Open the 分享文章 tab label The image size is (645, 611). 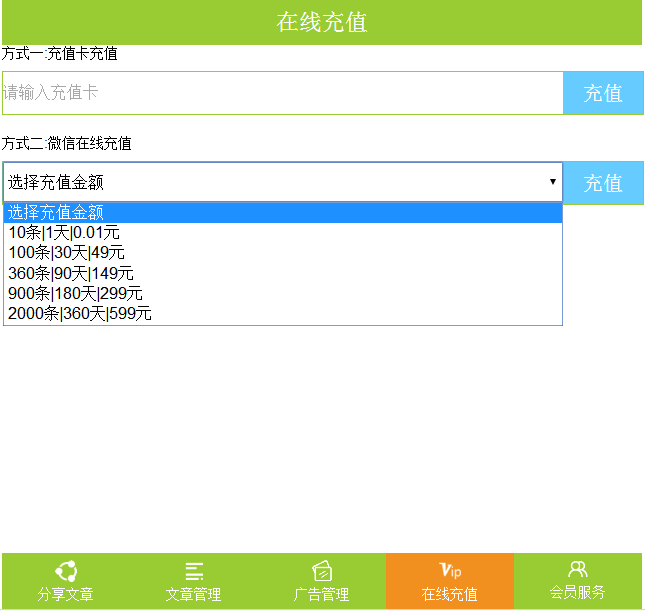[66, 594]
